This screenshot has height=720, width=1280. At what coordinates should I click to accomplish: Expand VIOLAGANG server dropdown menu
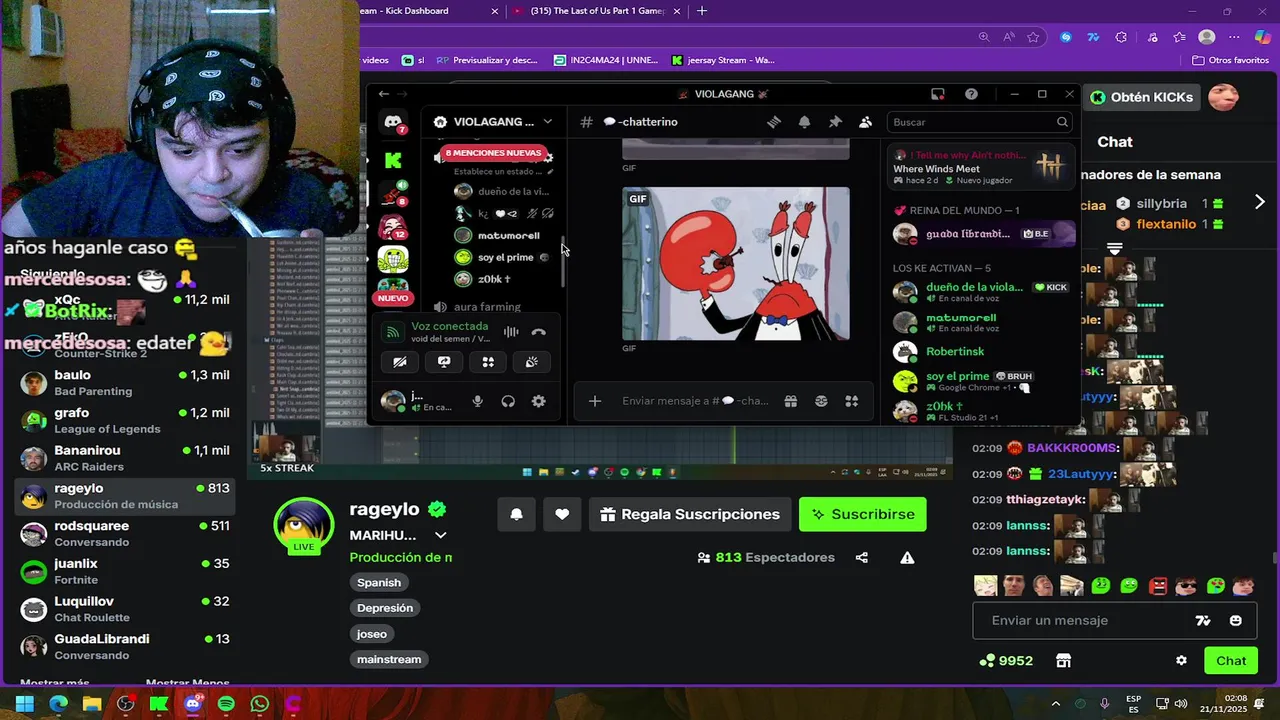pos(547,122)
